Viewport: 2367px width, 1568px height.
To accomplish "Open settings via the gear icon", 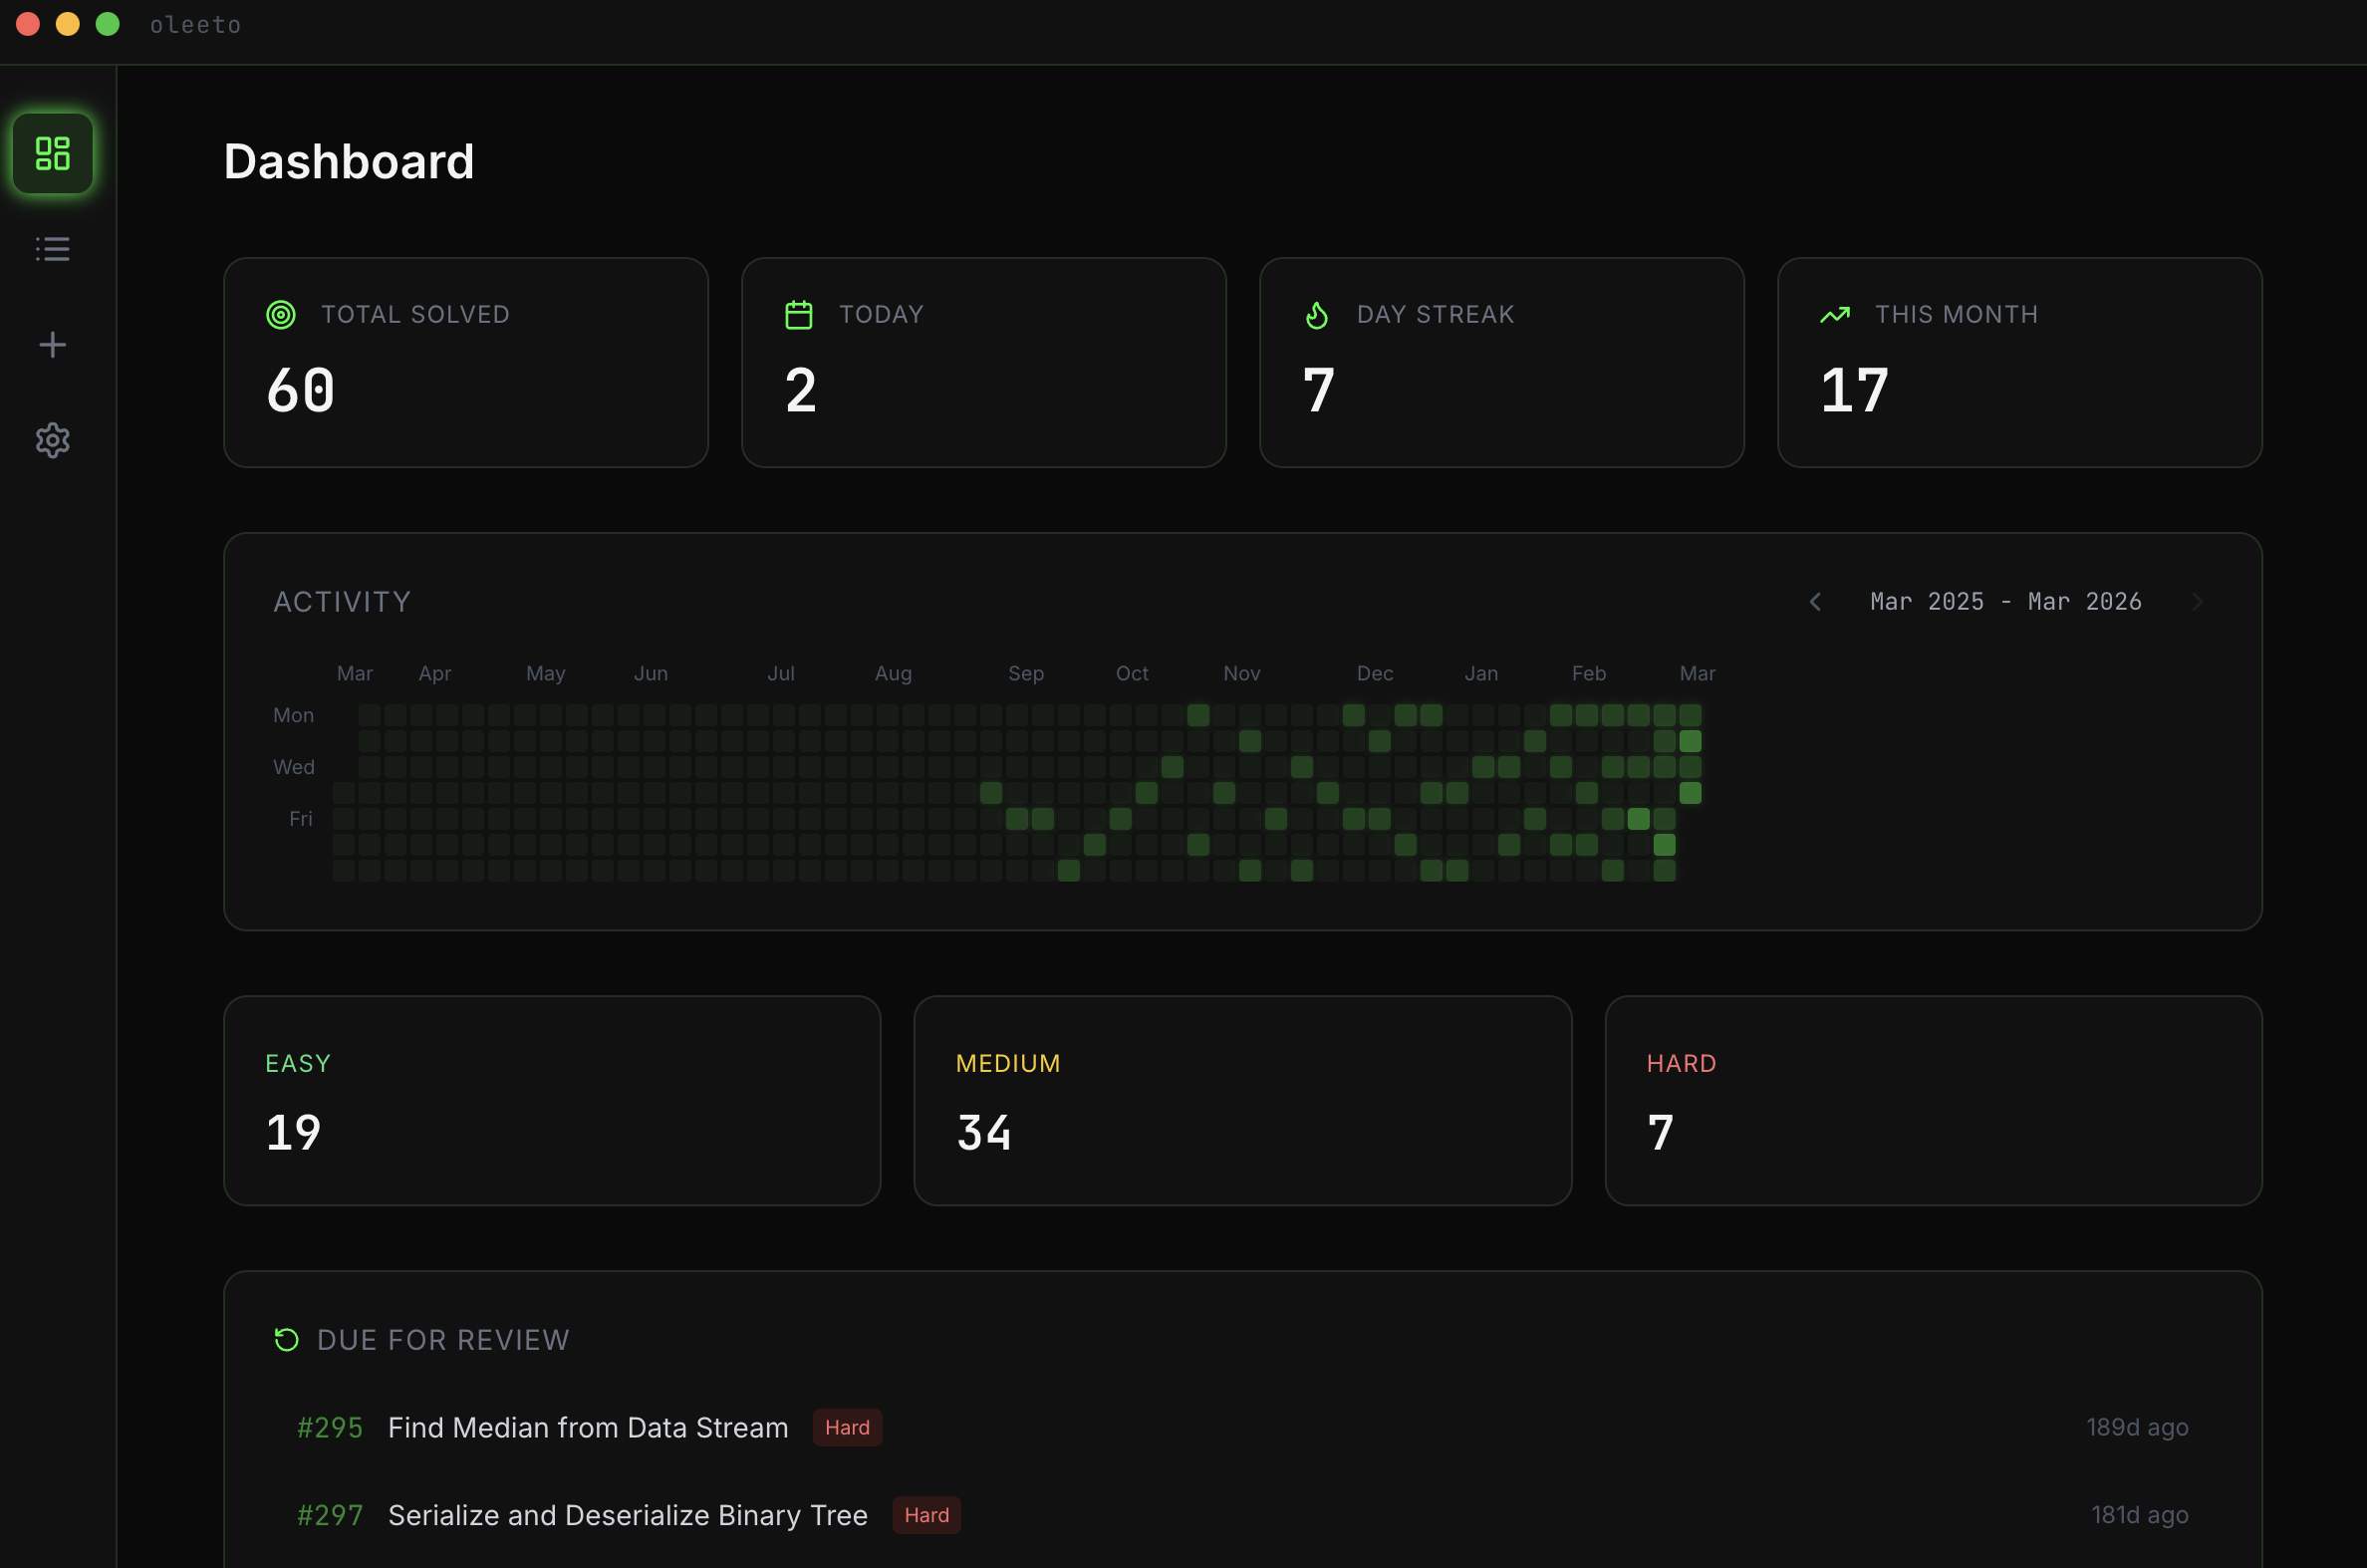I will (53, 440).
